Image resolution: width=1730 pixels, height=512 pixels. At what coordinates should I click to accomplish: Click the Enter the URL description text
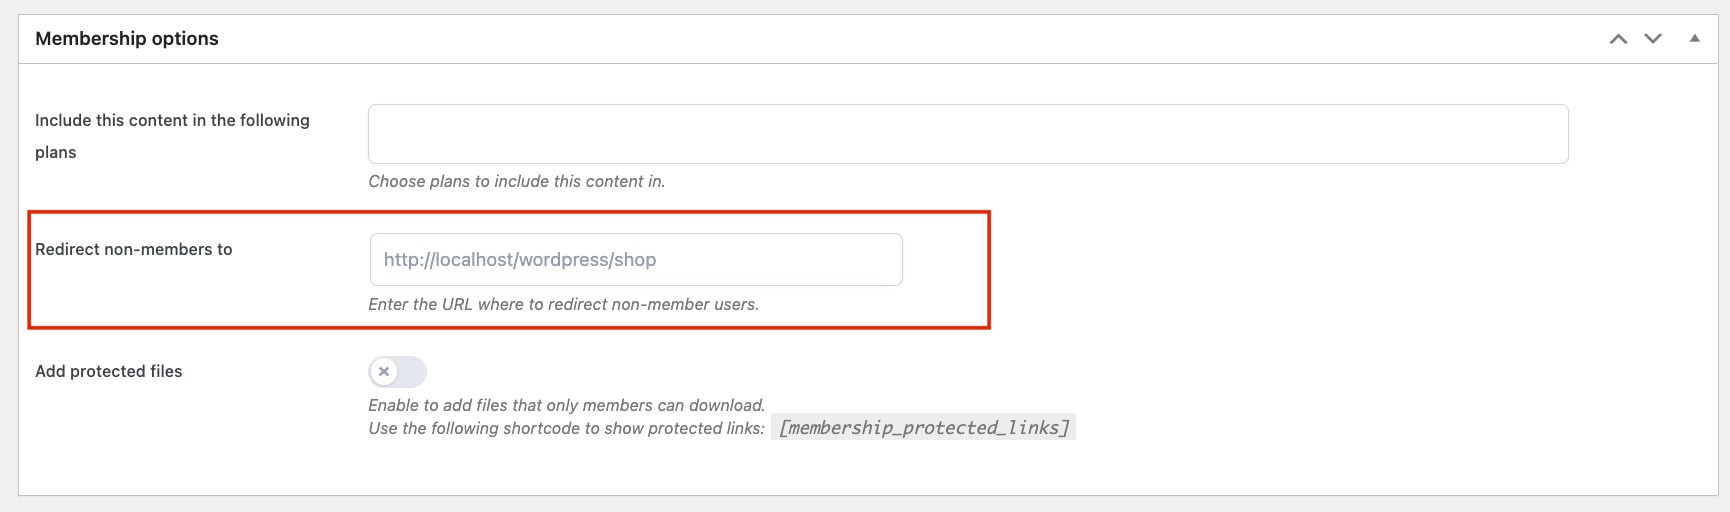click(x=563, y=304)
